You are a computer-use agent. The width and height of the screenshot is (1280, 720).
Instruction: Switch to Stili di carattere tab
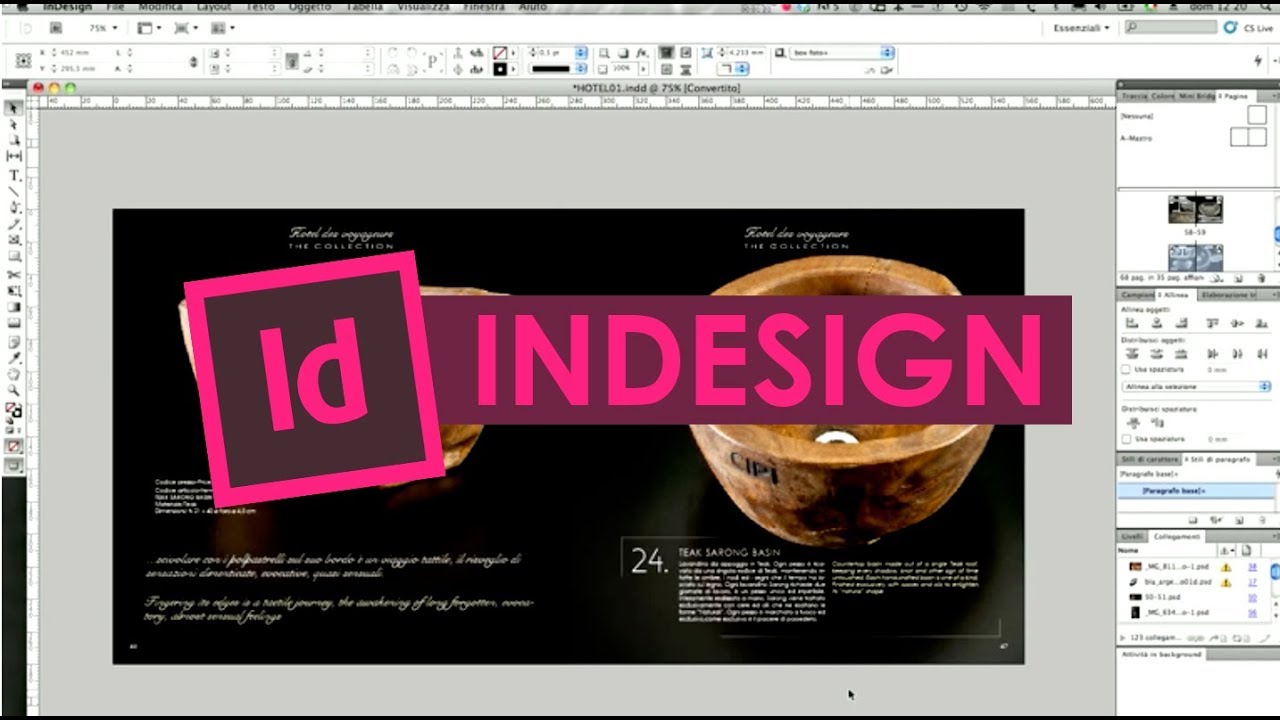pyautogui.click(x=1148, y=459)
